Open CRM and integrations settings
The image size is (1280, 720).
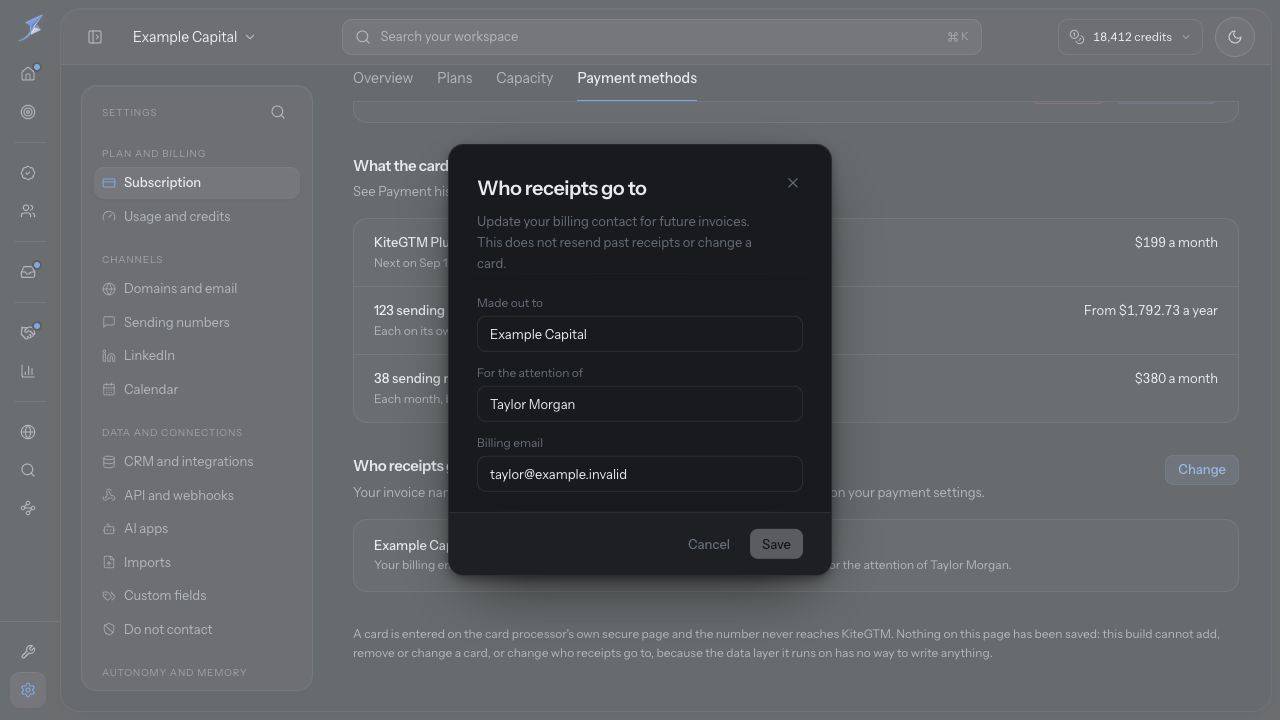click(x=197, y=462)
